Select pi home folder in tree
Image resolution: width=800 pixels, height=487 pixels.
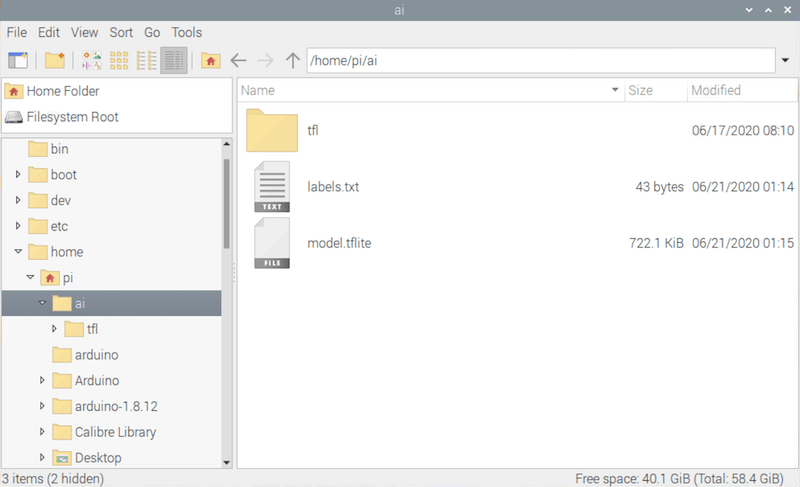pos(57,277)
